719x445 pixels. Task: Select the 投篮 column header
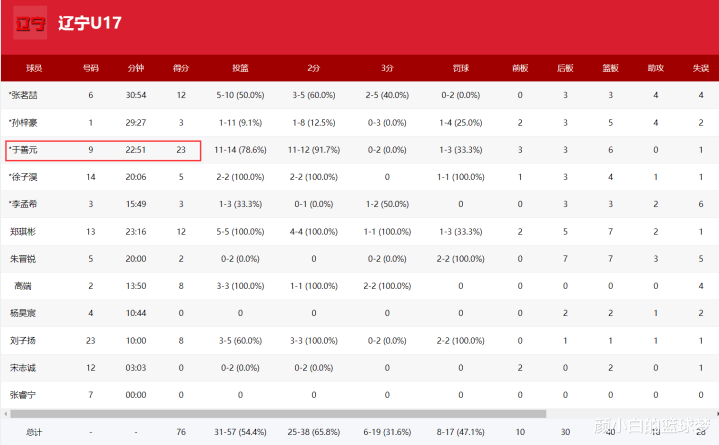click(240, 68)
